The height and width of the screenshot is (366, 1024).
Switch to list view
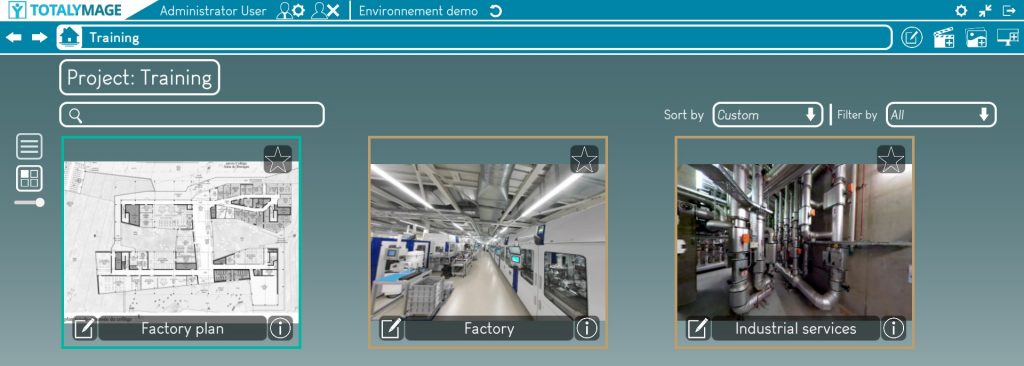[29, 146]
